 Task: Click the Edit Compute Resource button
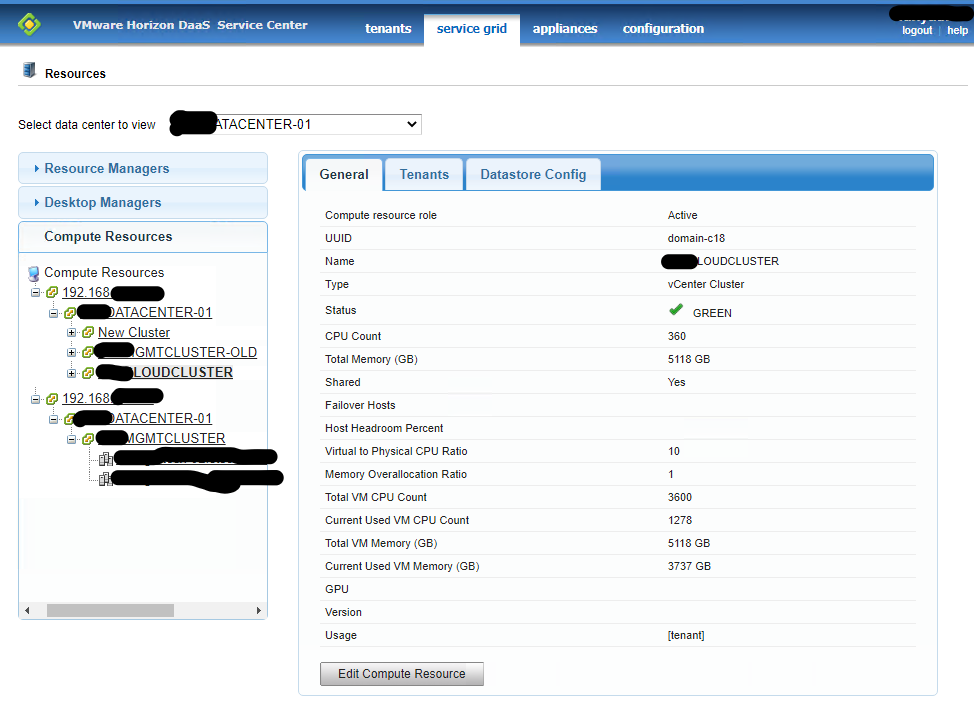(402, 673)
